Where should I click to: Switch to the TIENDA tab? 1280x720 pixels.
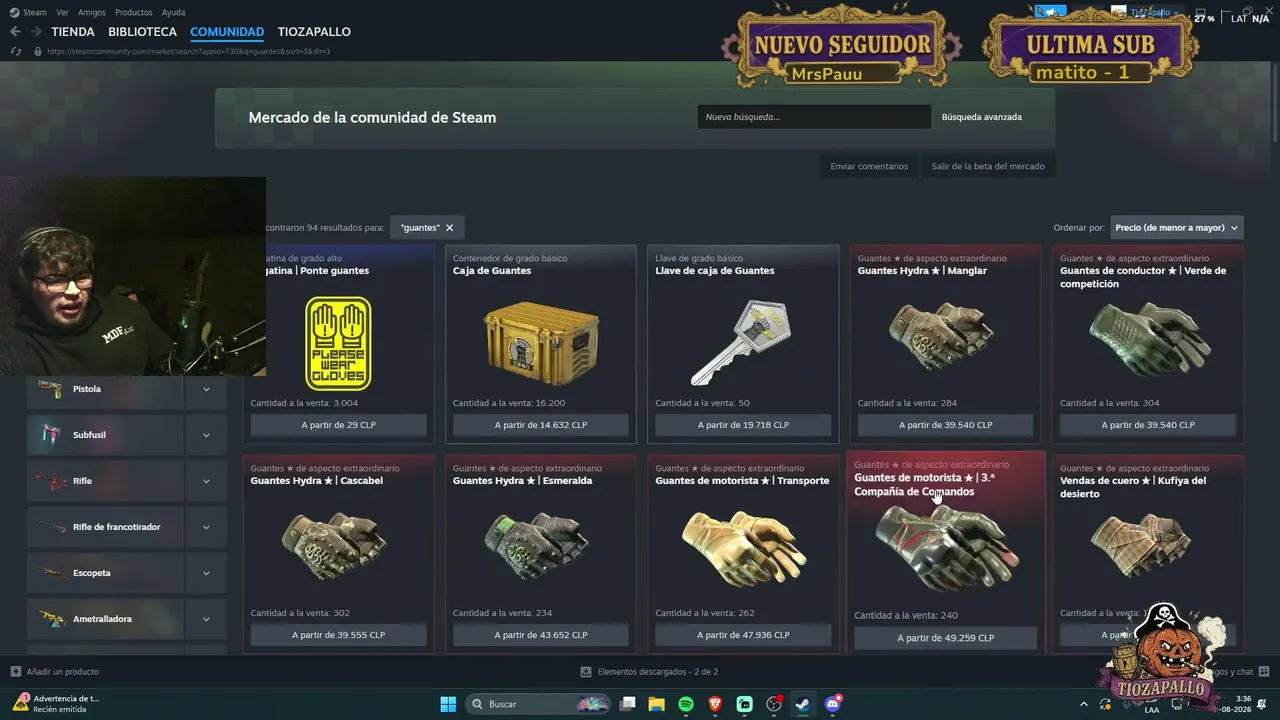73,32
